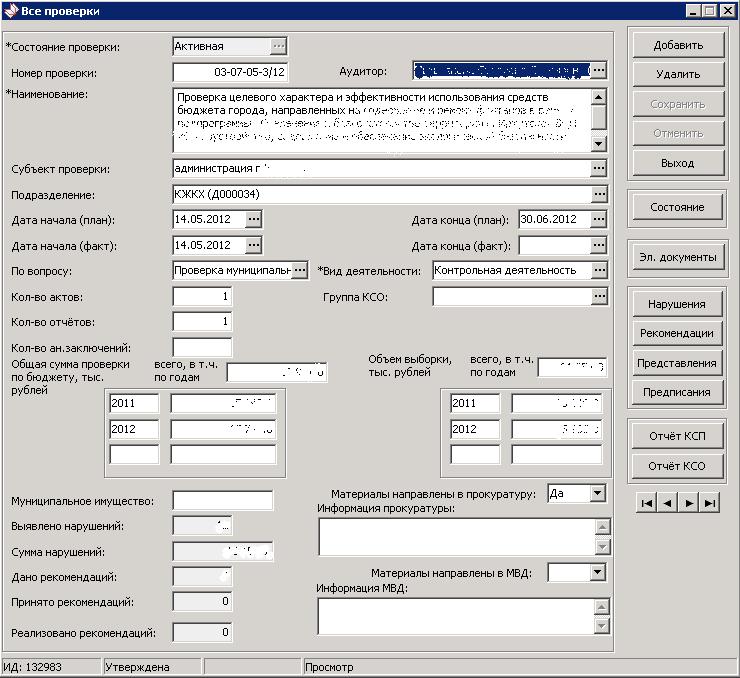Screen dimensions: 740x678
Task: Close the Все проверки window
Action: point(728,11)
